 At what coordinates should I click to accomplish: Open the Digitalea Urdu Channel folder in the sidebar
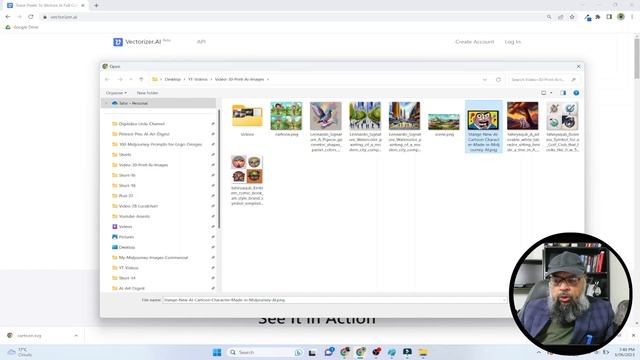click(x=141, y=124)
